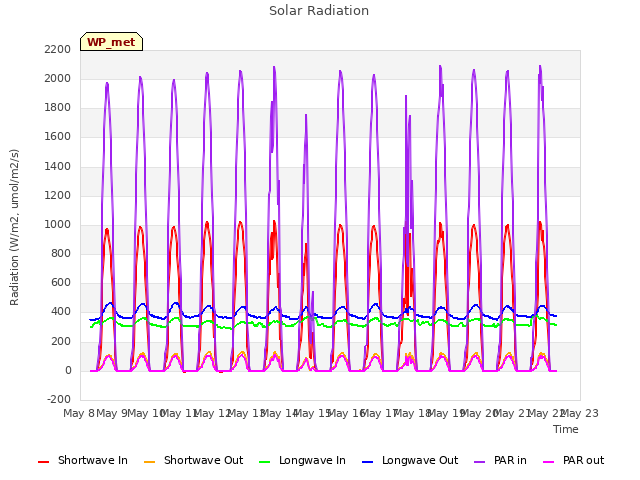The height and width of the screenshot is (480, 640).
Task: Click the Radiation y-axis label
Action: pyautogui.click(x=14, y=227)
